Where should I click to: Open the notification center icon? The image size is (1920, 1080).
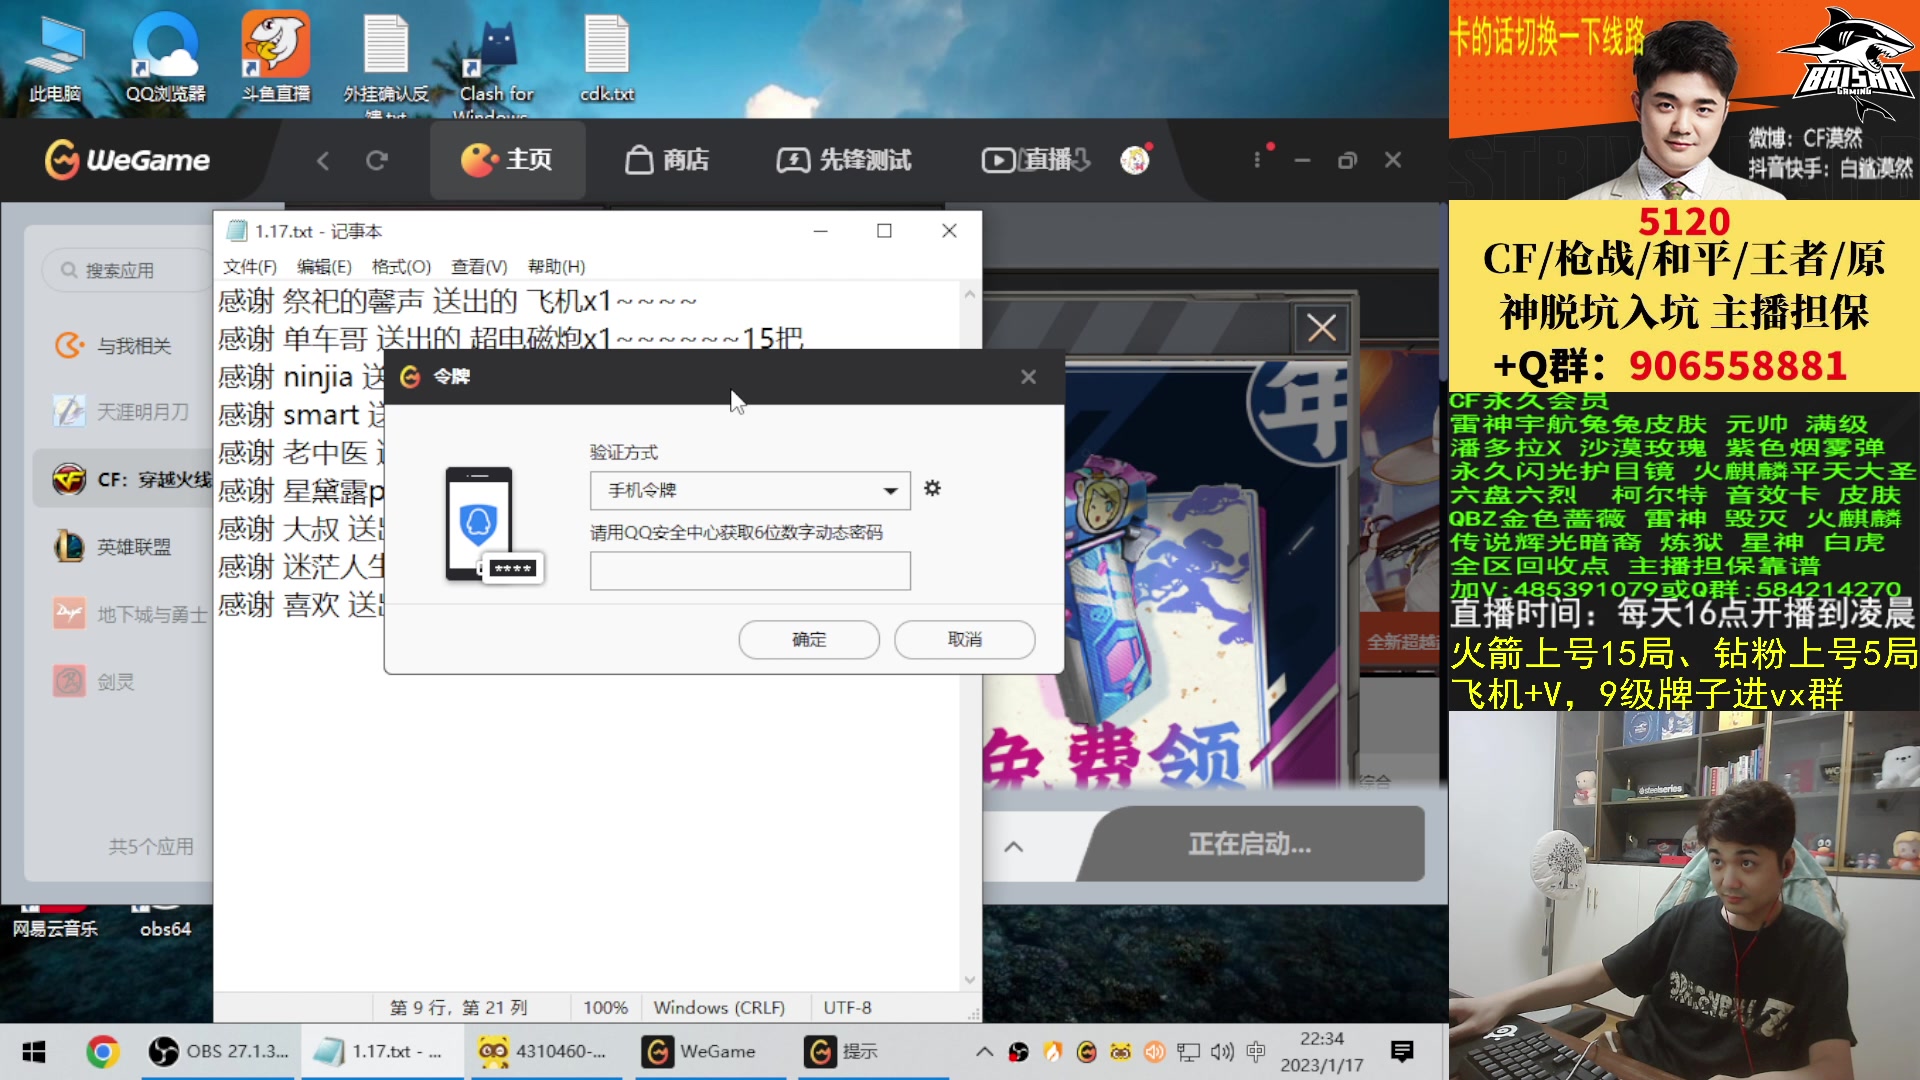[x=1402, y=1052]
